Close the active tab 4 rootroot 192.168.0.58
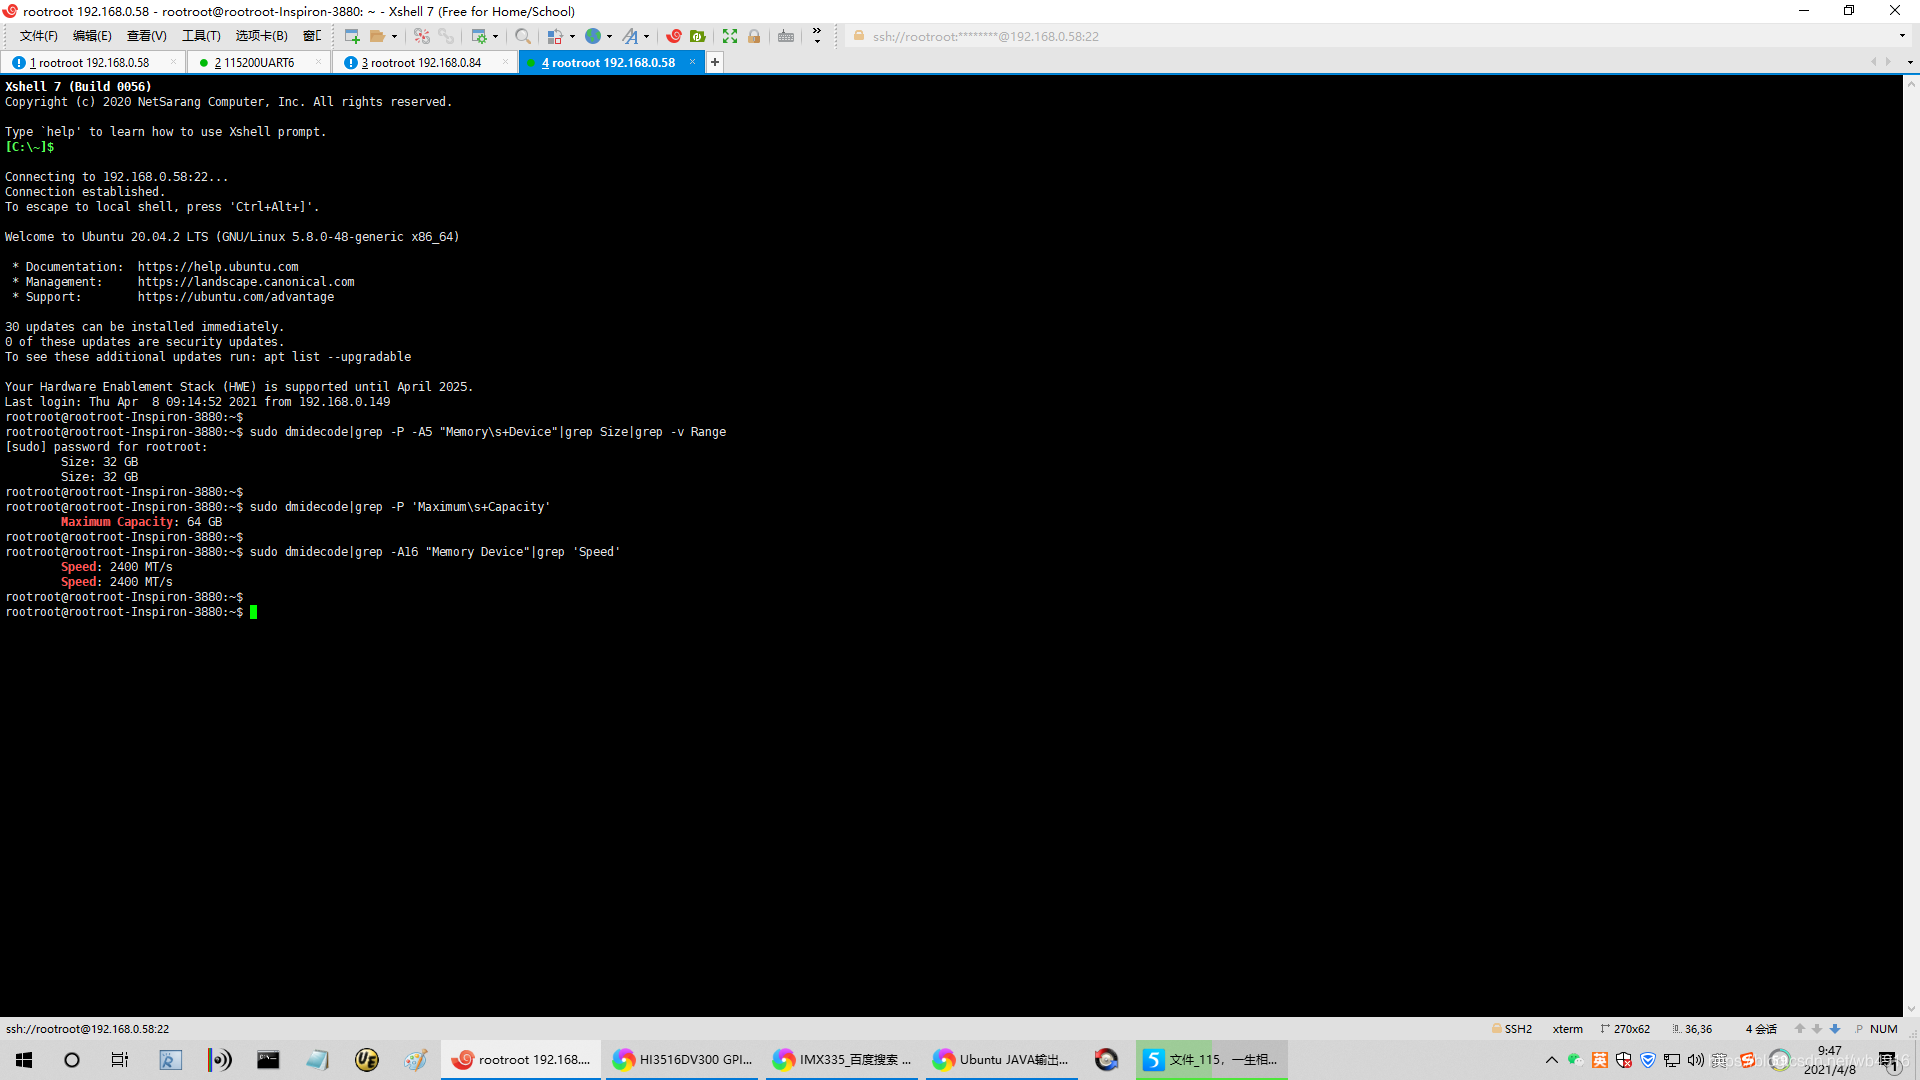The image size is (1920, 1080). click(692, 62)
